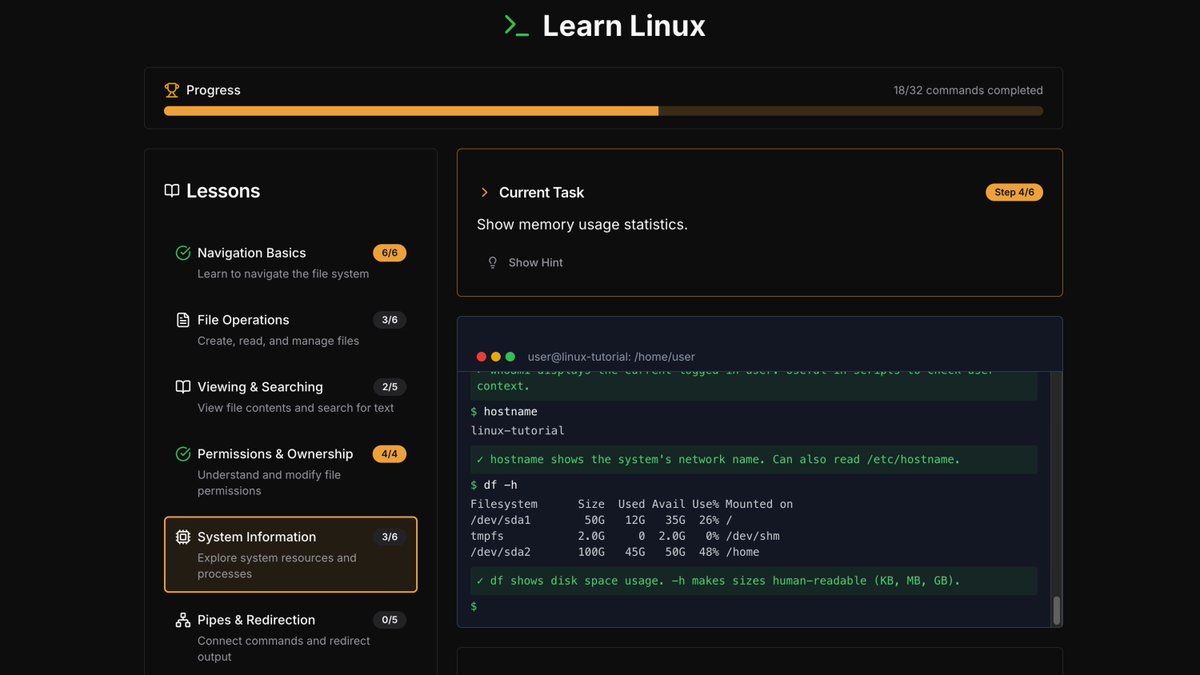Screen dimensions: 1200x675
Task: Click the terminal prompt logo beside Learn Linux
Action: (516, 26)
